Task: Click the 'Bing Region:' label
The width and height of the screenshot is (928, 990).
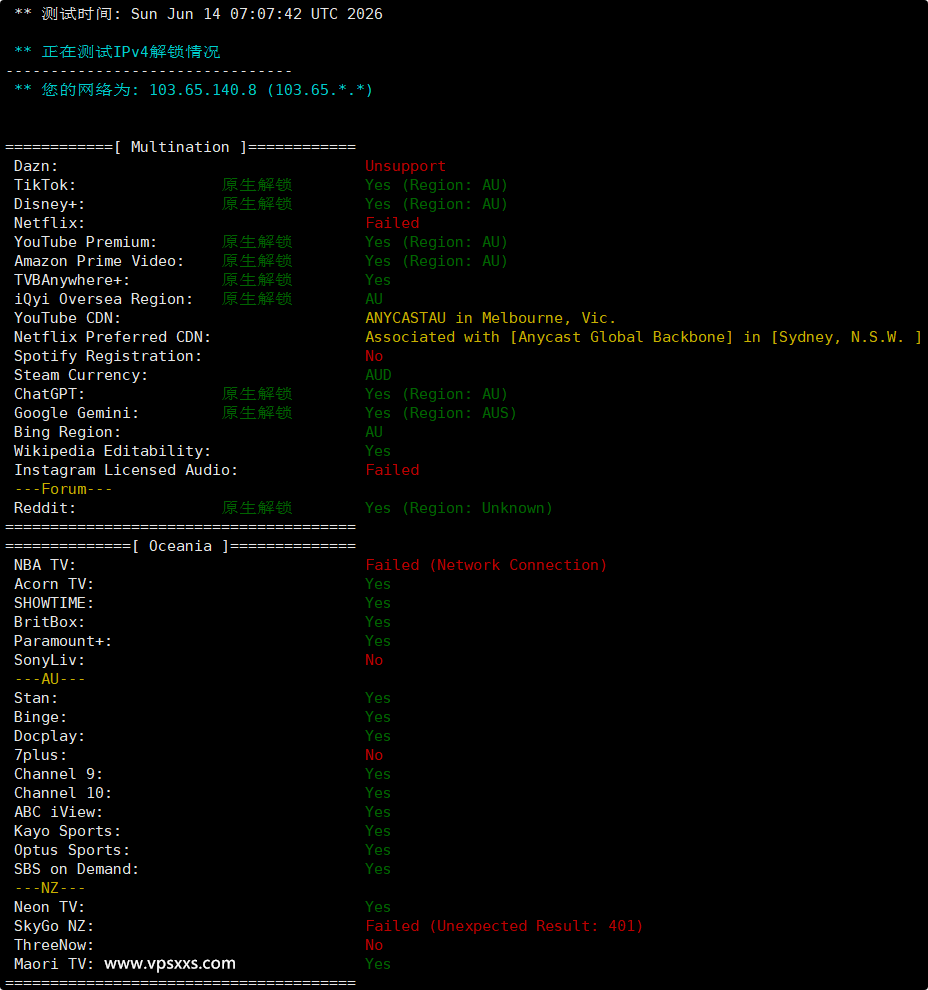Action: (x=67, y=432)
